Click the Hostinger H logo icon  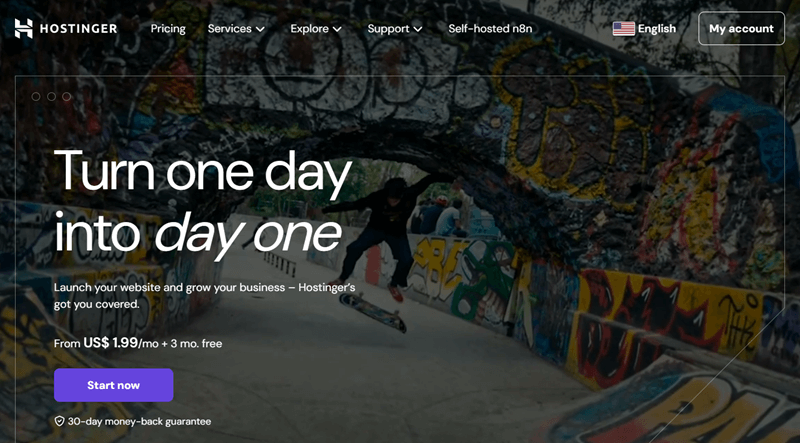coord(23,29)
